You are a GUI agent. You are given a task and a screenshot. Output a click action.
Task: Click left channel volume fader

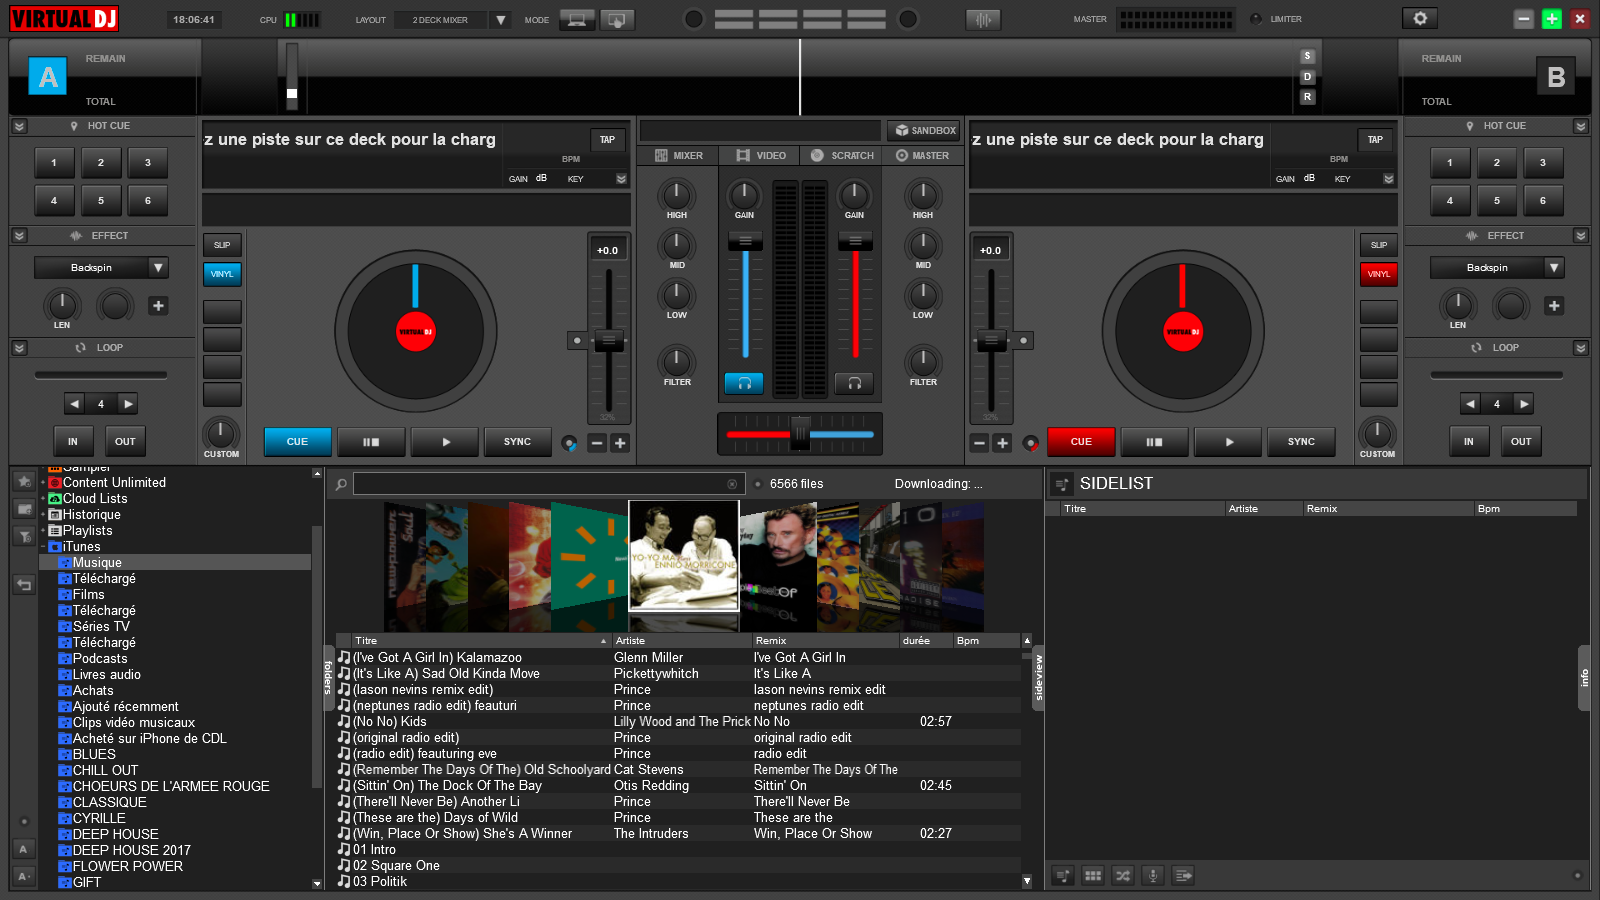[745, 241]
